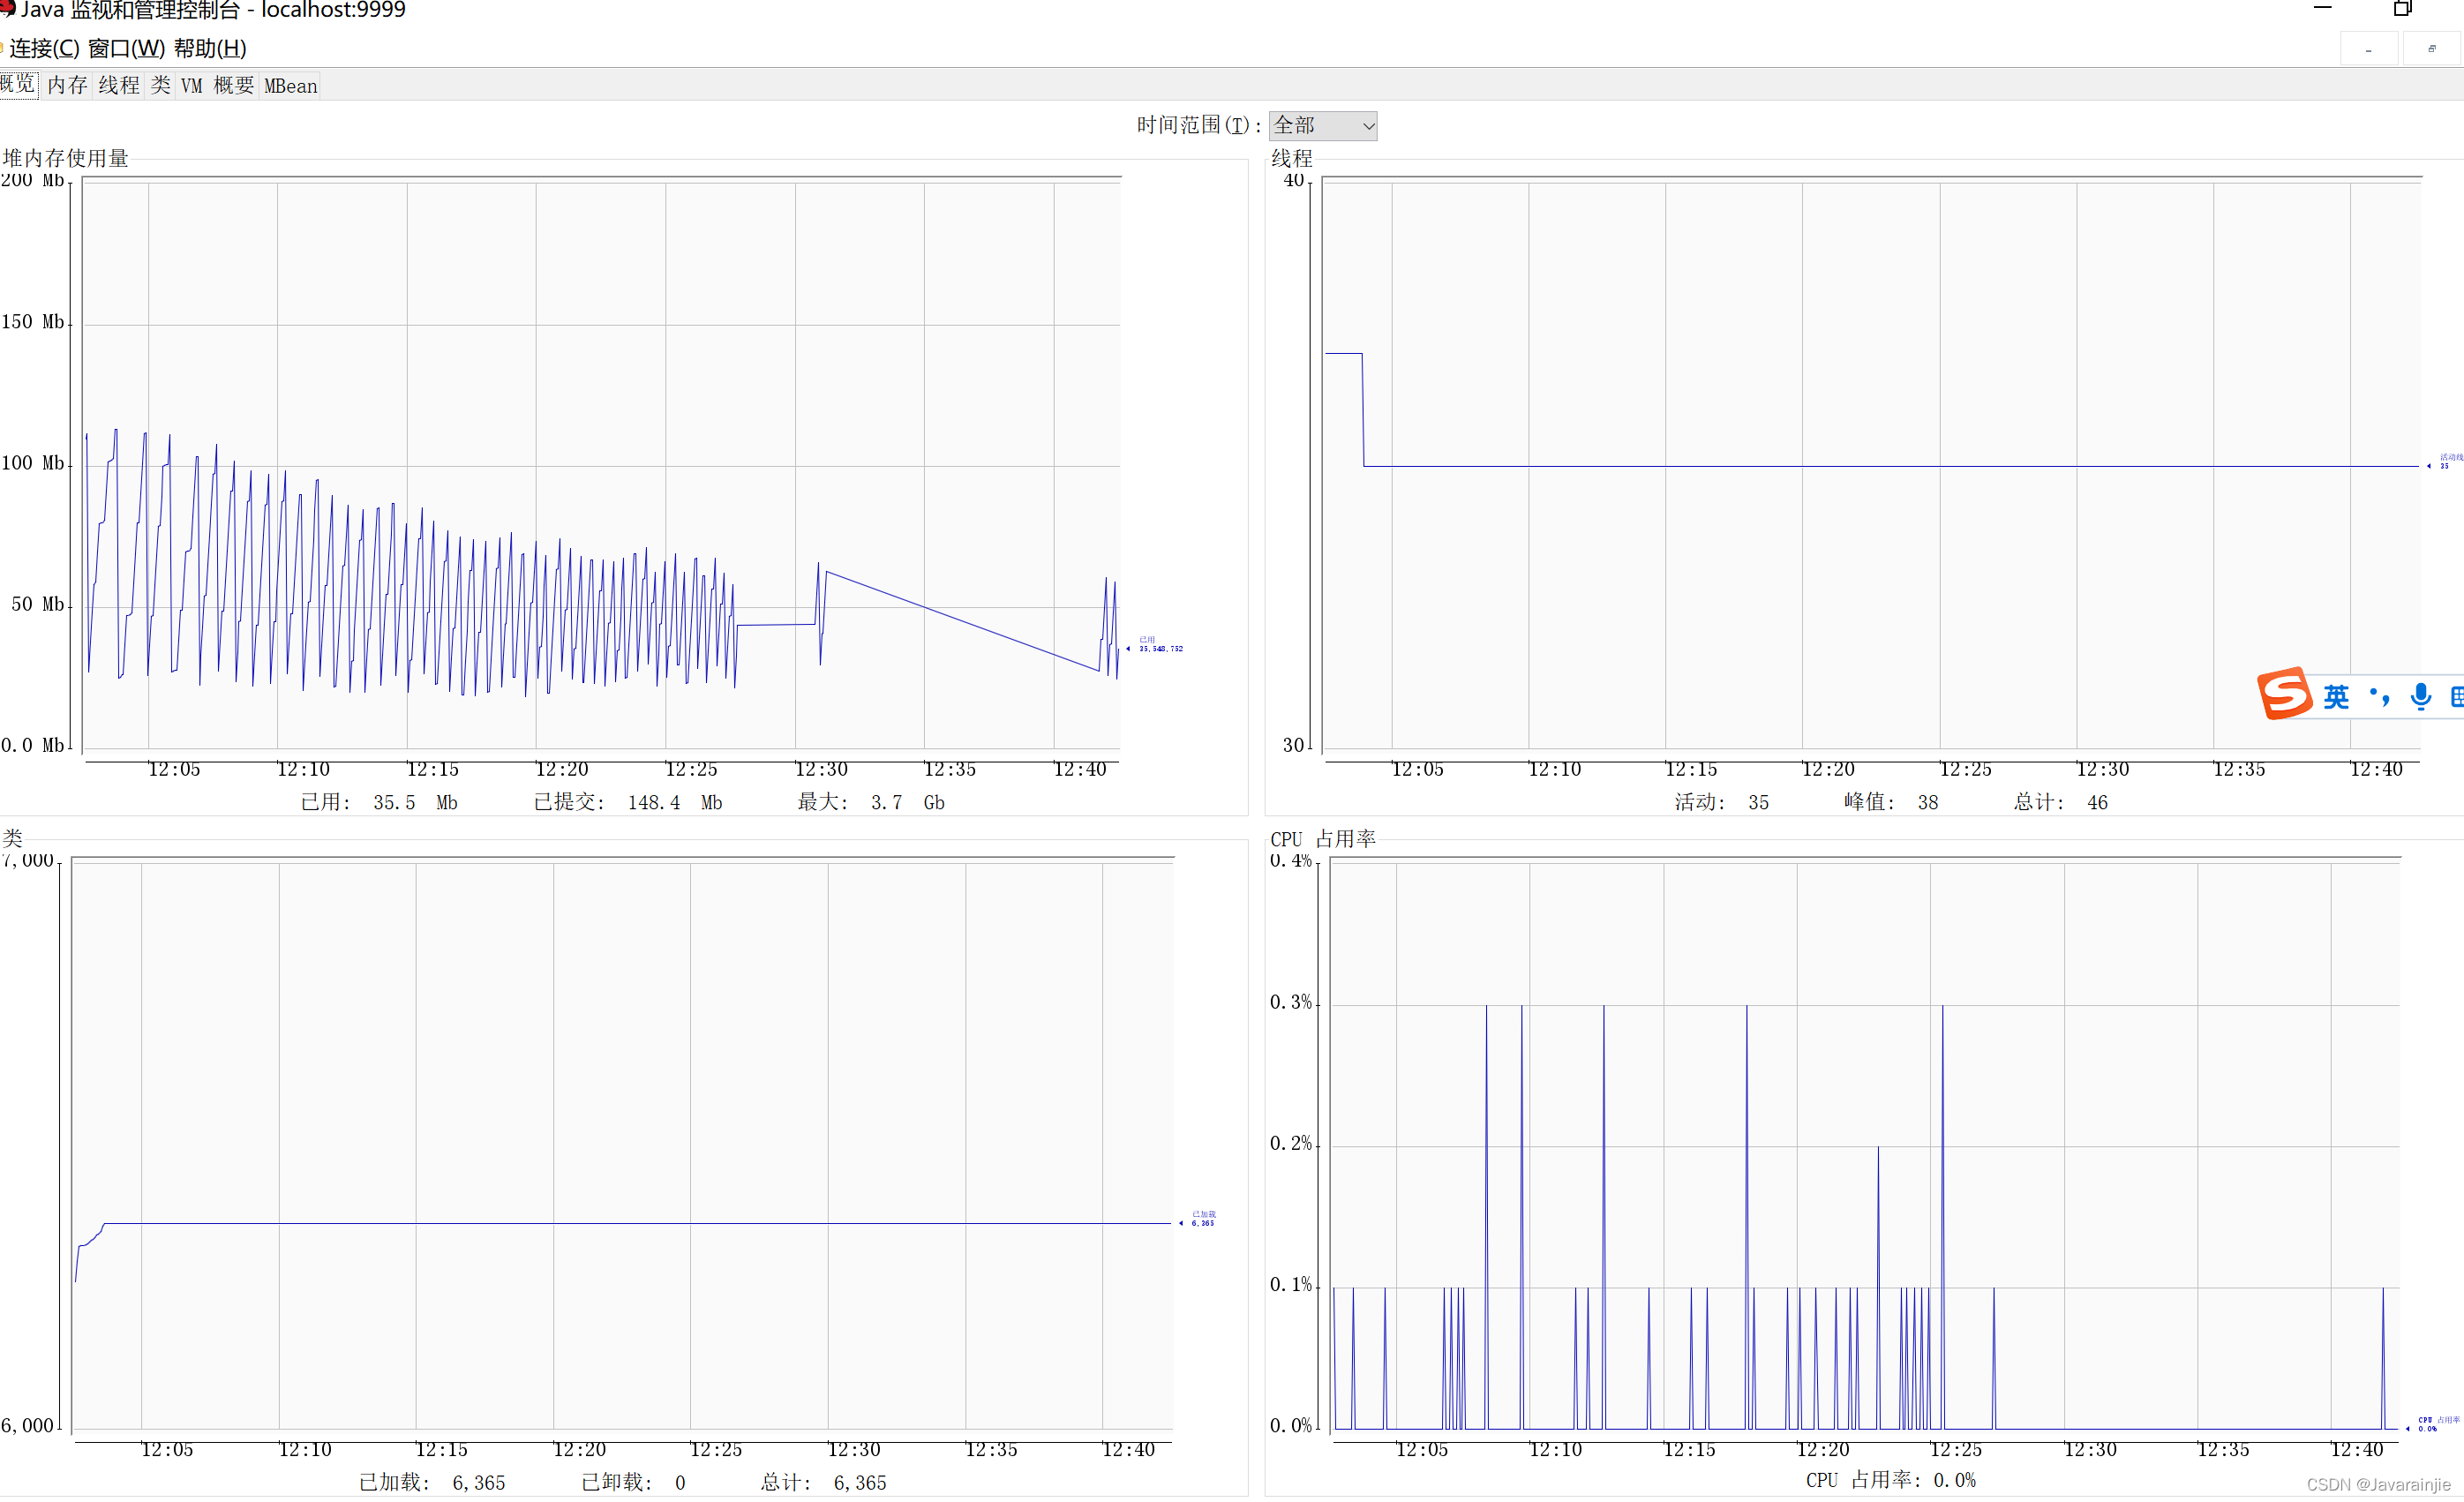Click the 已用 35.5 Mb heap value
Screen dimensions: 2464x1502
(x=379, y=802)
